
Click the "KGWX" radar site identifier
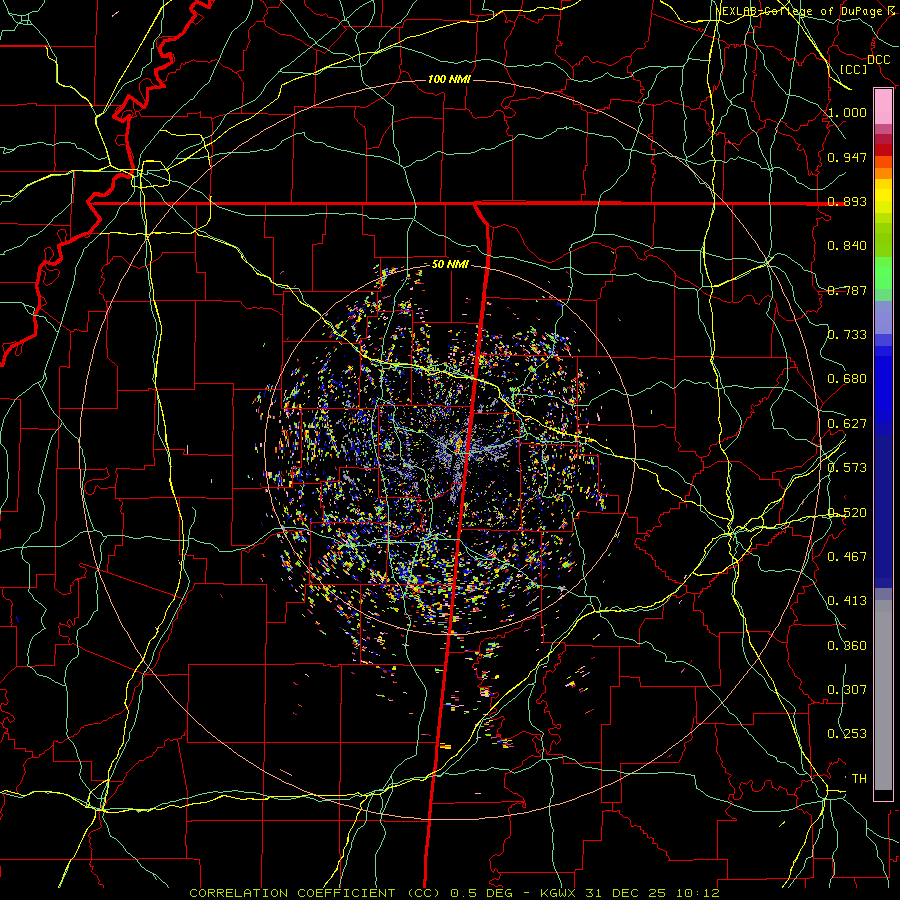coord(559,893)
